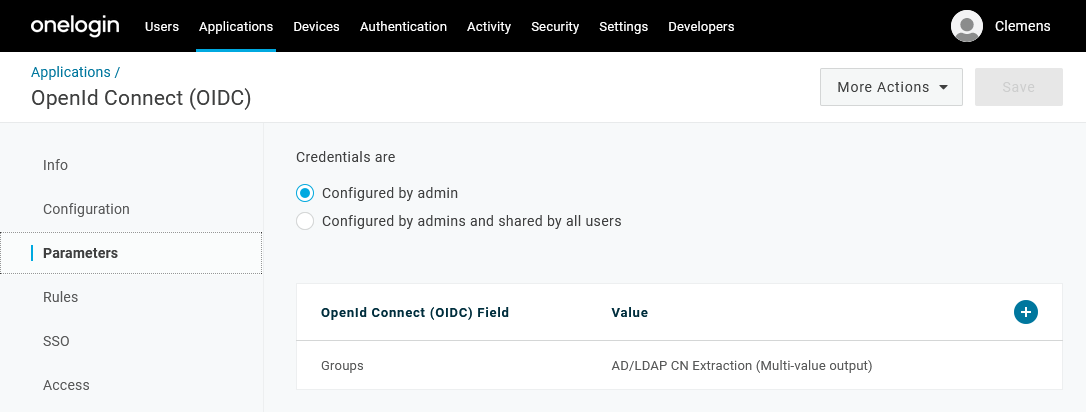Switch to the Configuration tab
The image size is (1086, 412).
86,209
